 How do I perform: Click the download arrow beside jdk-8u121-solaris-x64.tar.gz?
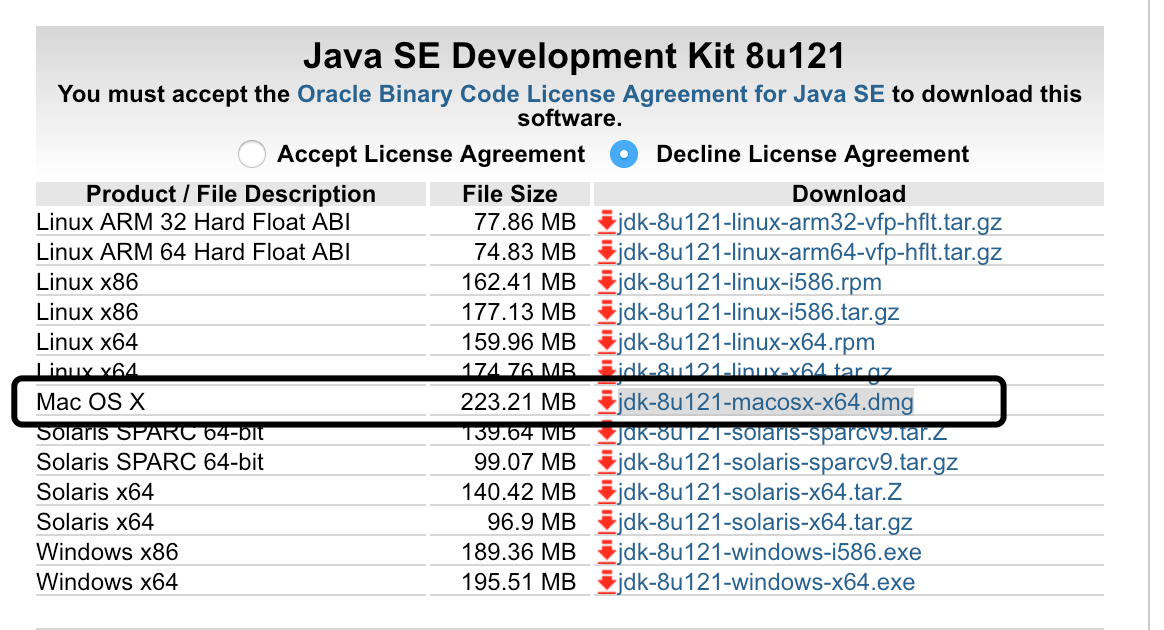click(606, 522)
